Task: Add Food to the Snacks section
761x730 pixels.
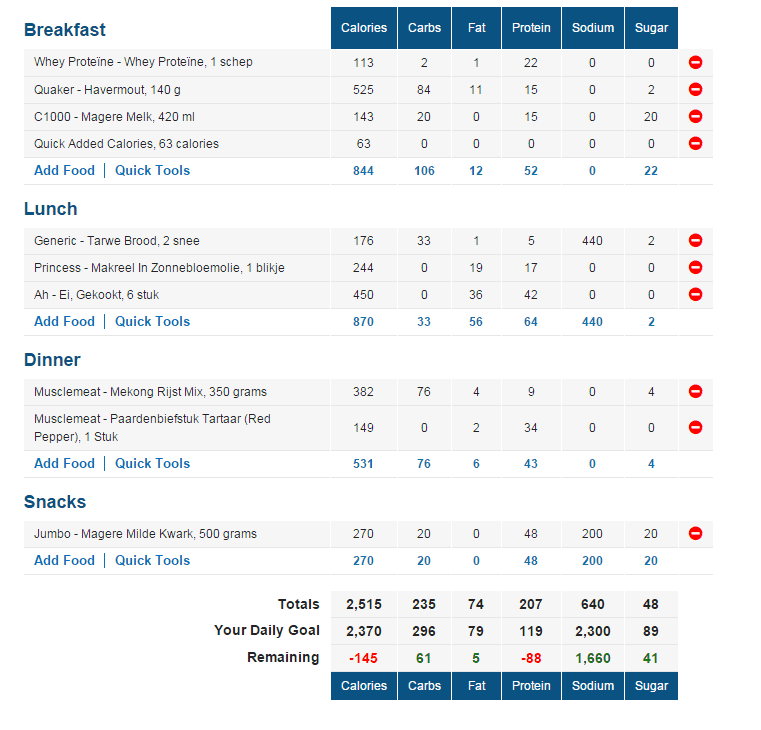Action: click(x=64, y=560)
